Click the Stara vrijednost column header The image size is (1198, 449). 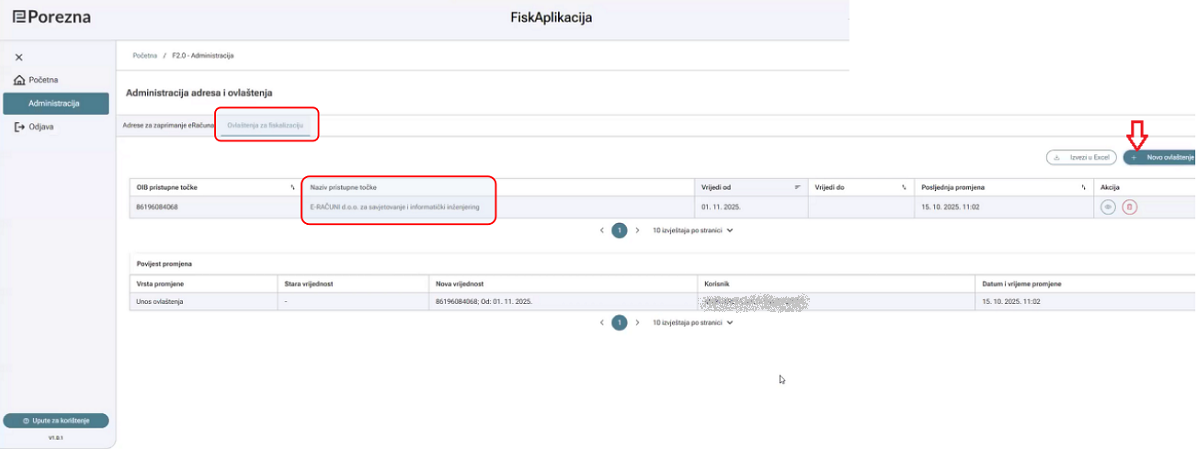351,283
